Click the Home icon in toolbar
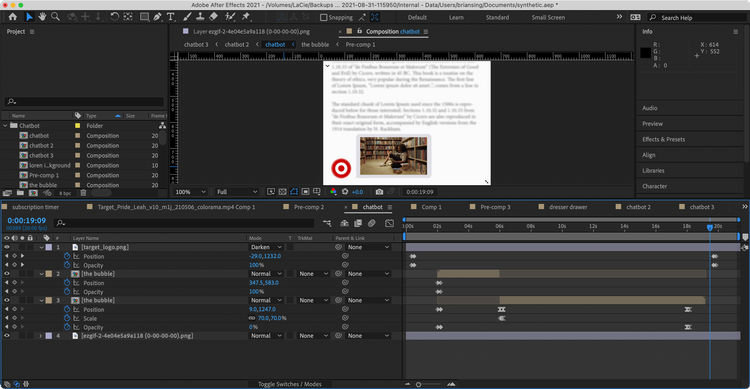This screenshot has height=389, width=750. tap(13, 17)
